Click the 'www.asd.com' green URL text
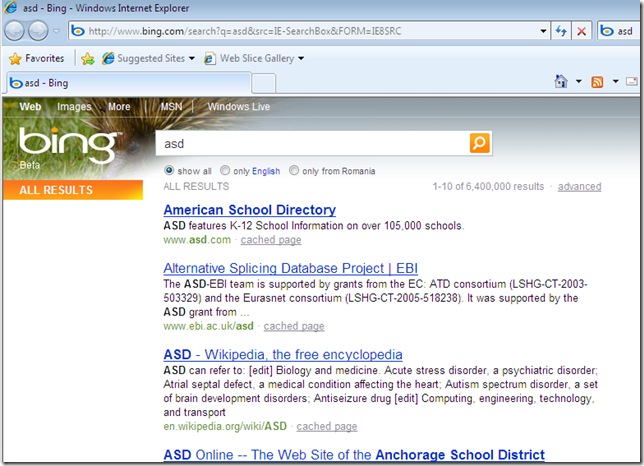Image resolution: width=644 pixels, height=466 pixels. (x=197, y=240)
